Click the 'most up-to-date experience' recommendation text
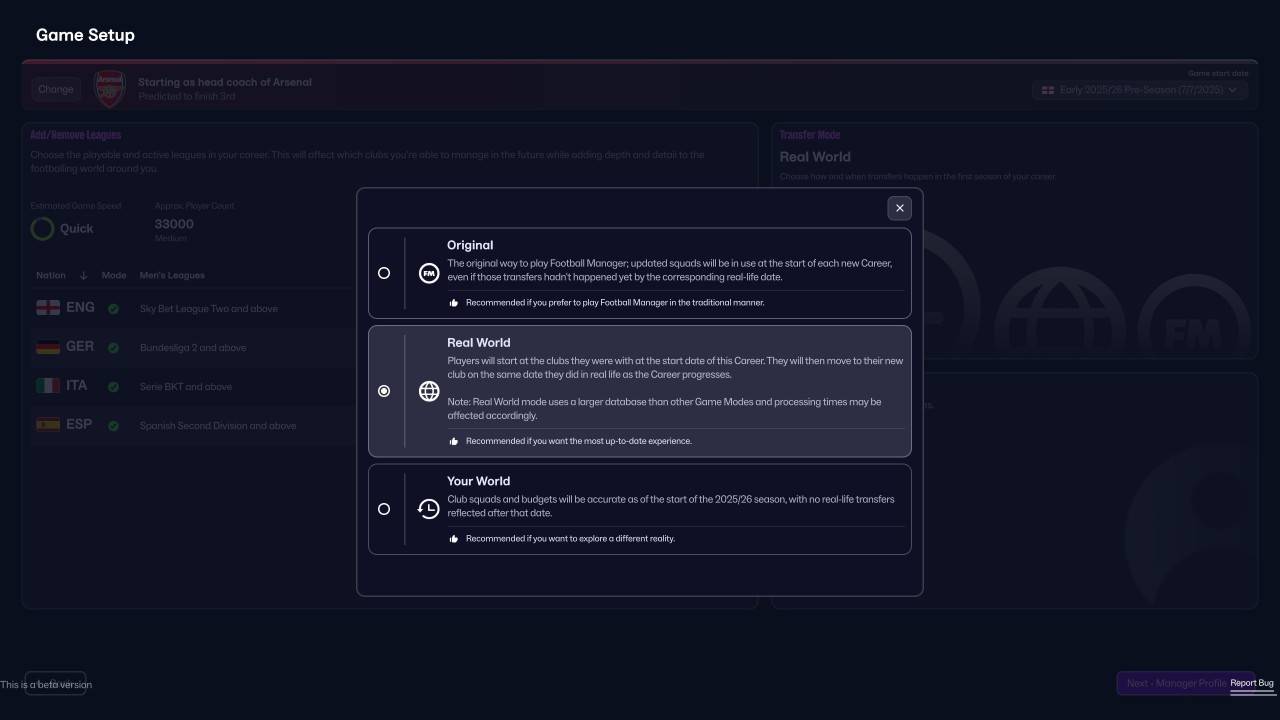 pyautogui.click(x=579, y=441)
